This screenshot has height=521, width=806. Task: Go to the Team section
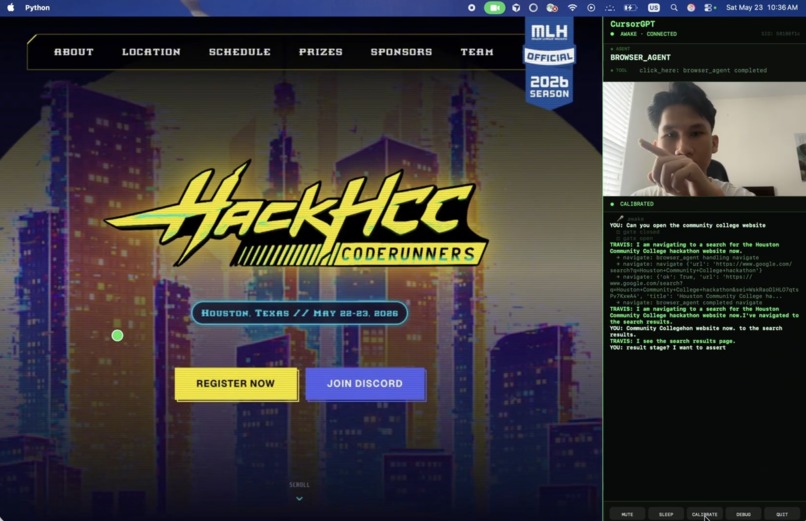click(477, 52)
